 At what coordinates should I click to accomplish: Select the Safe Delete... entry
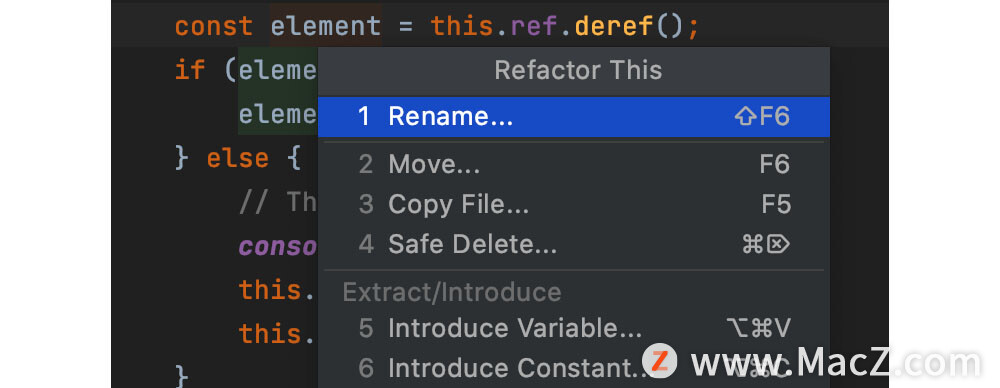(573, 245)
